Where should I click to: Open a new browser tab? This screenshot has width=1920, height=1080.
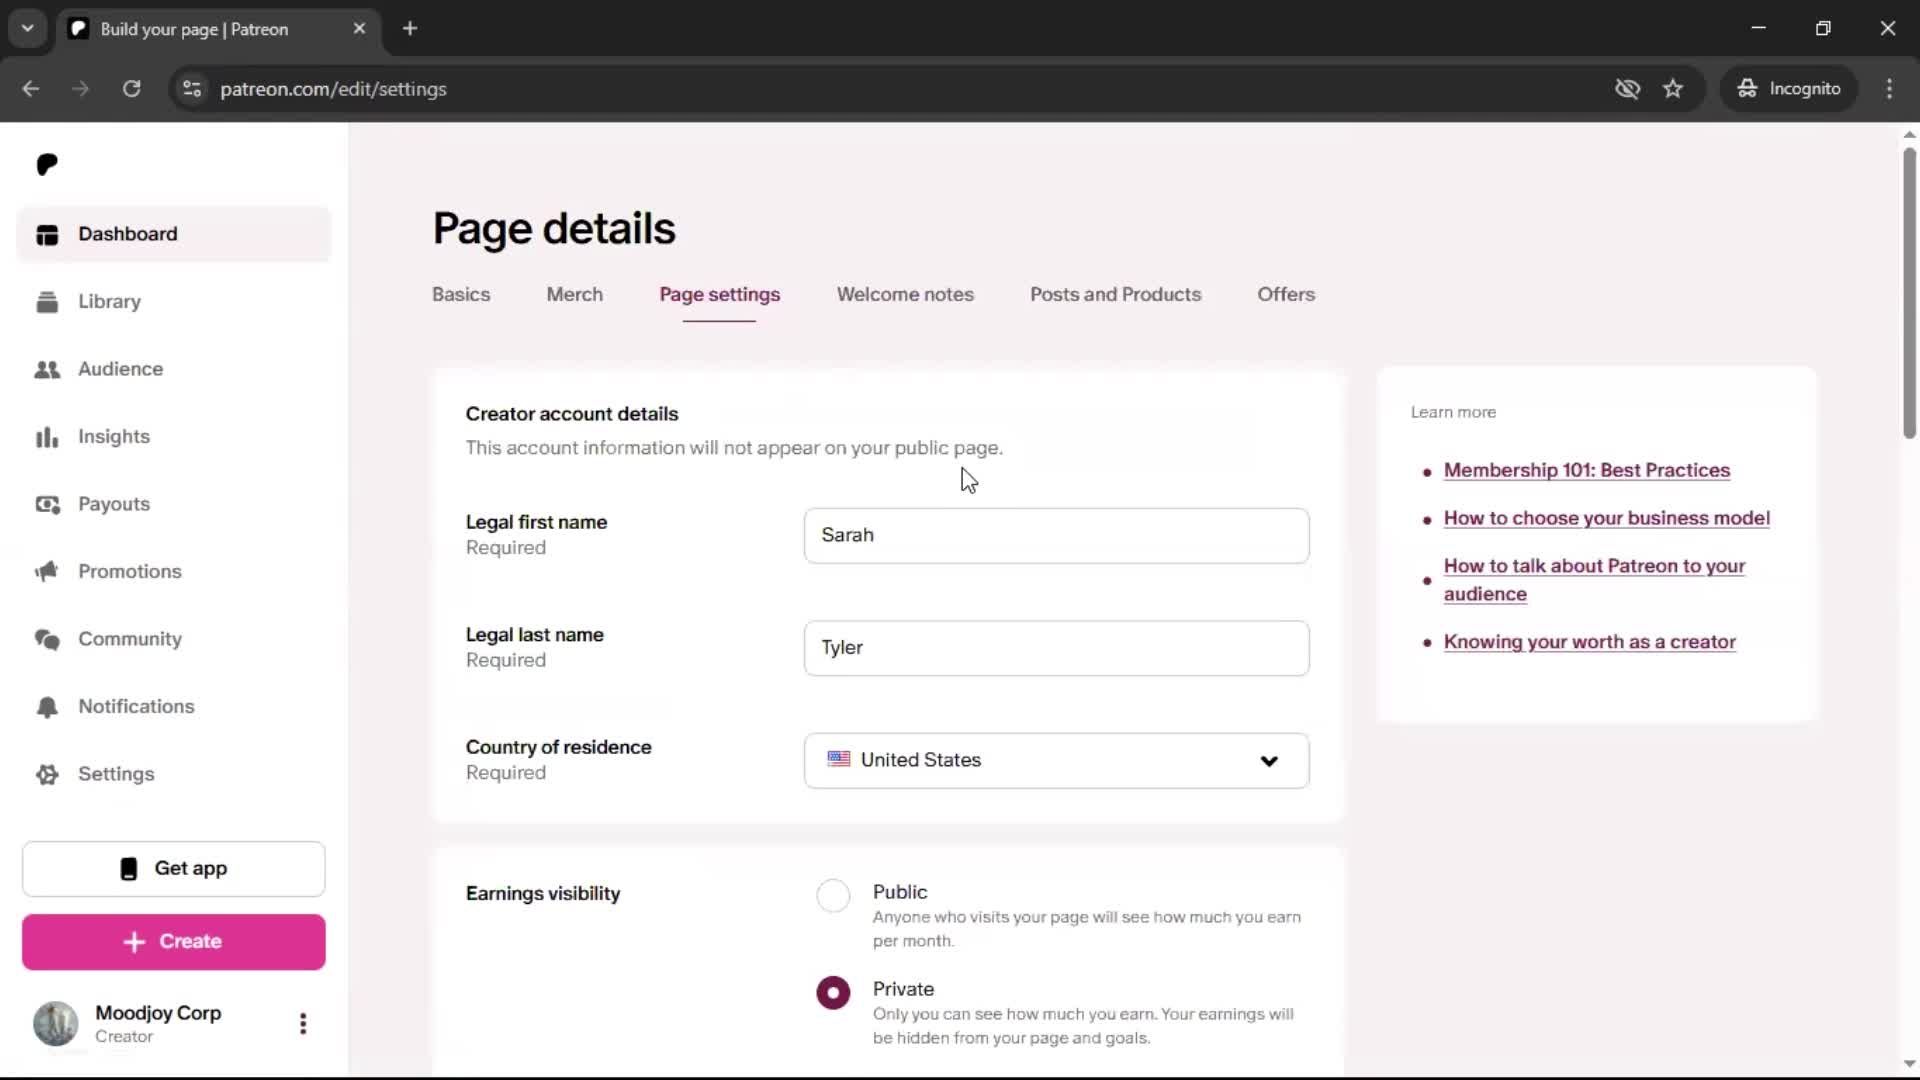coord(410,29)
